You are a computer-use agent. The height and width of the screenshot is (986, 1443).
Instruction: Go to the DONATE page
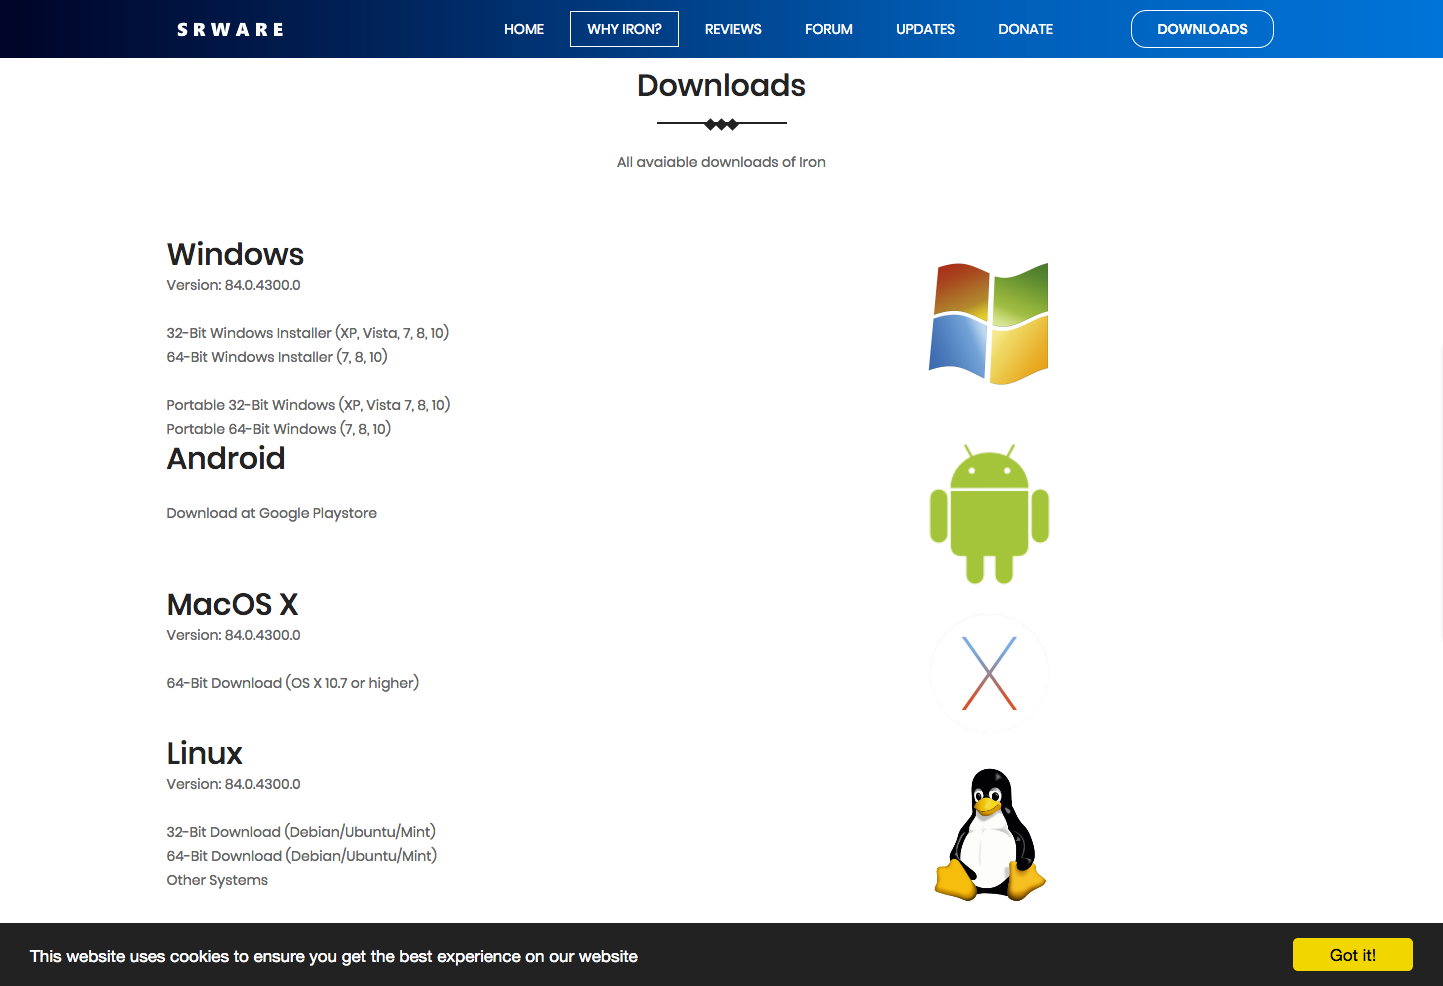(1025, 29)
